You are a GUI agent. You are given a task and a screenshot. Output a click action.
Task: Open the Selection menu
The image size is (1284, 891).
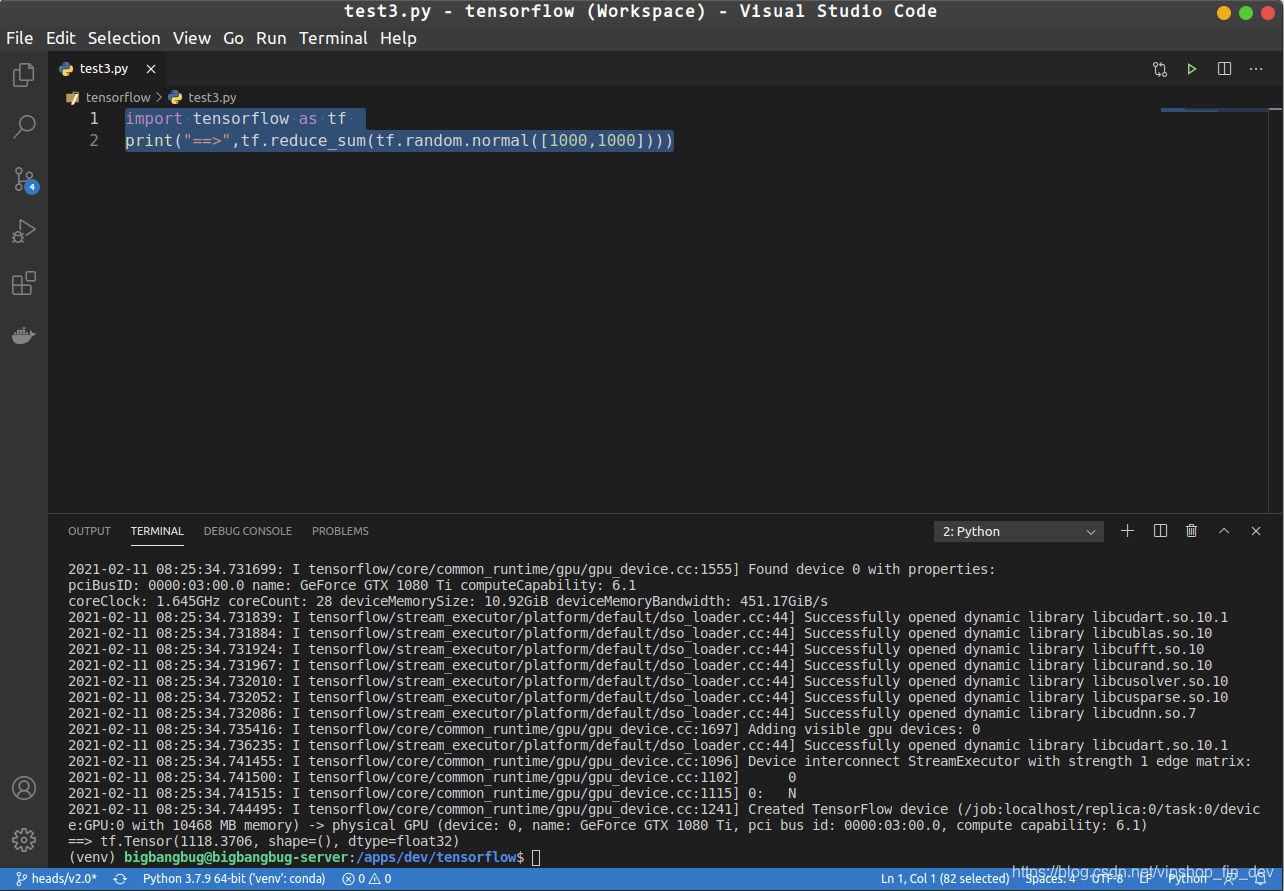(124, 38)
